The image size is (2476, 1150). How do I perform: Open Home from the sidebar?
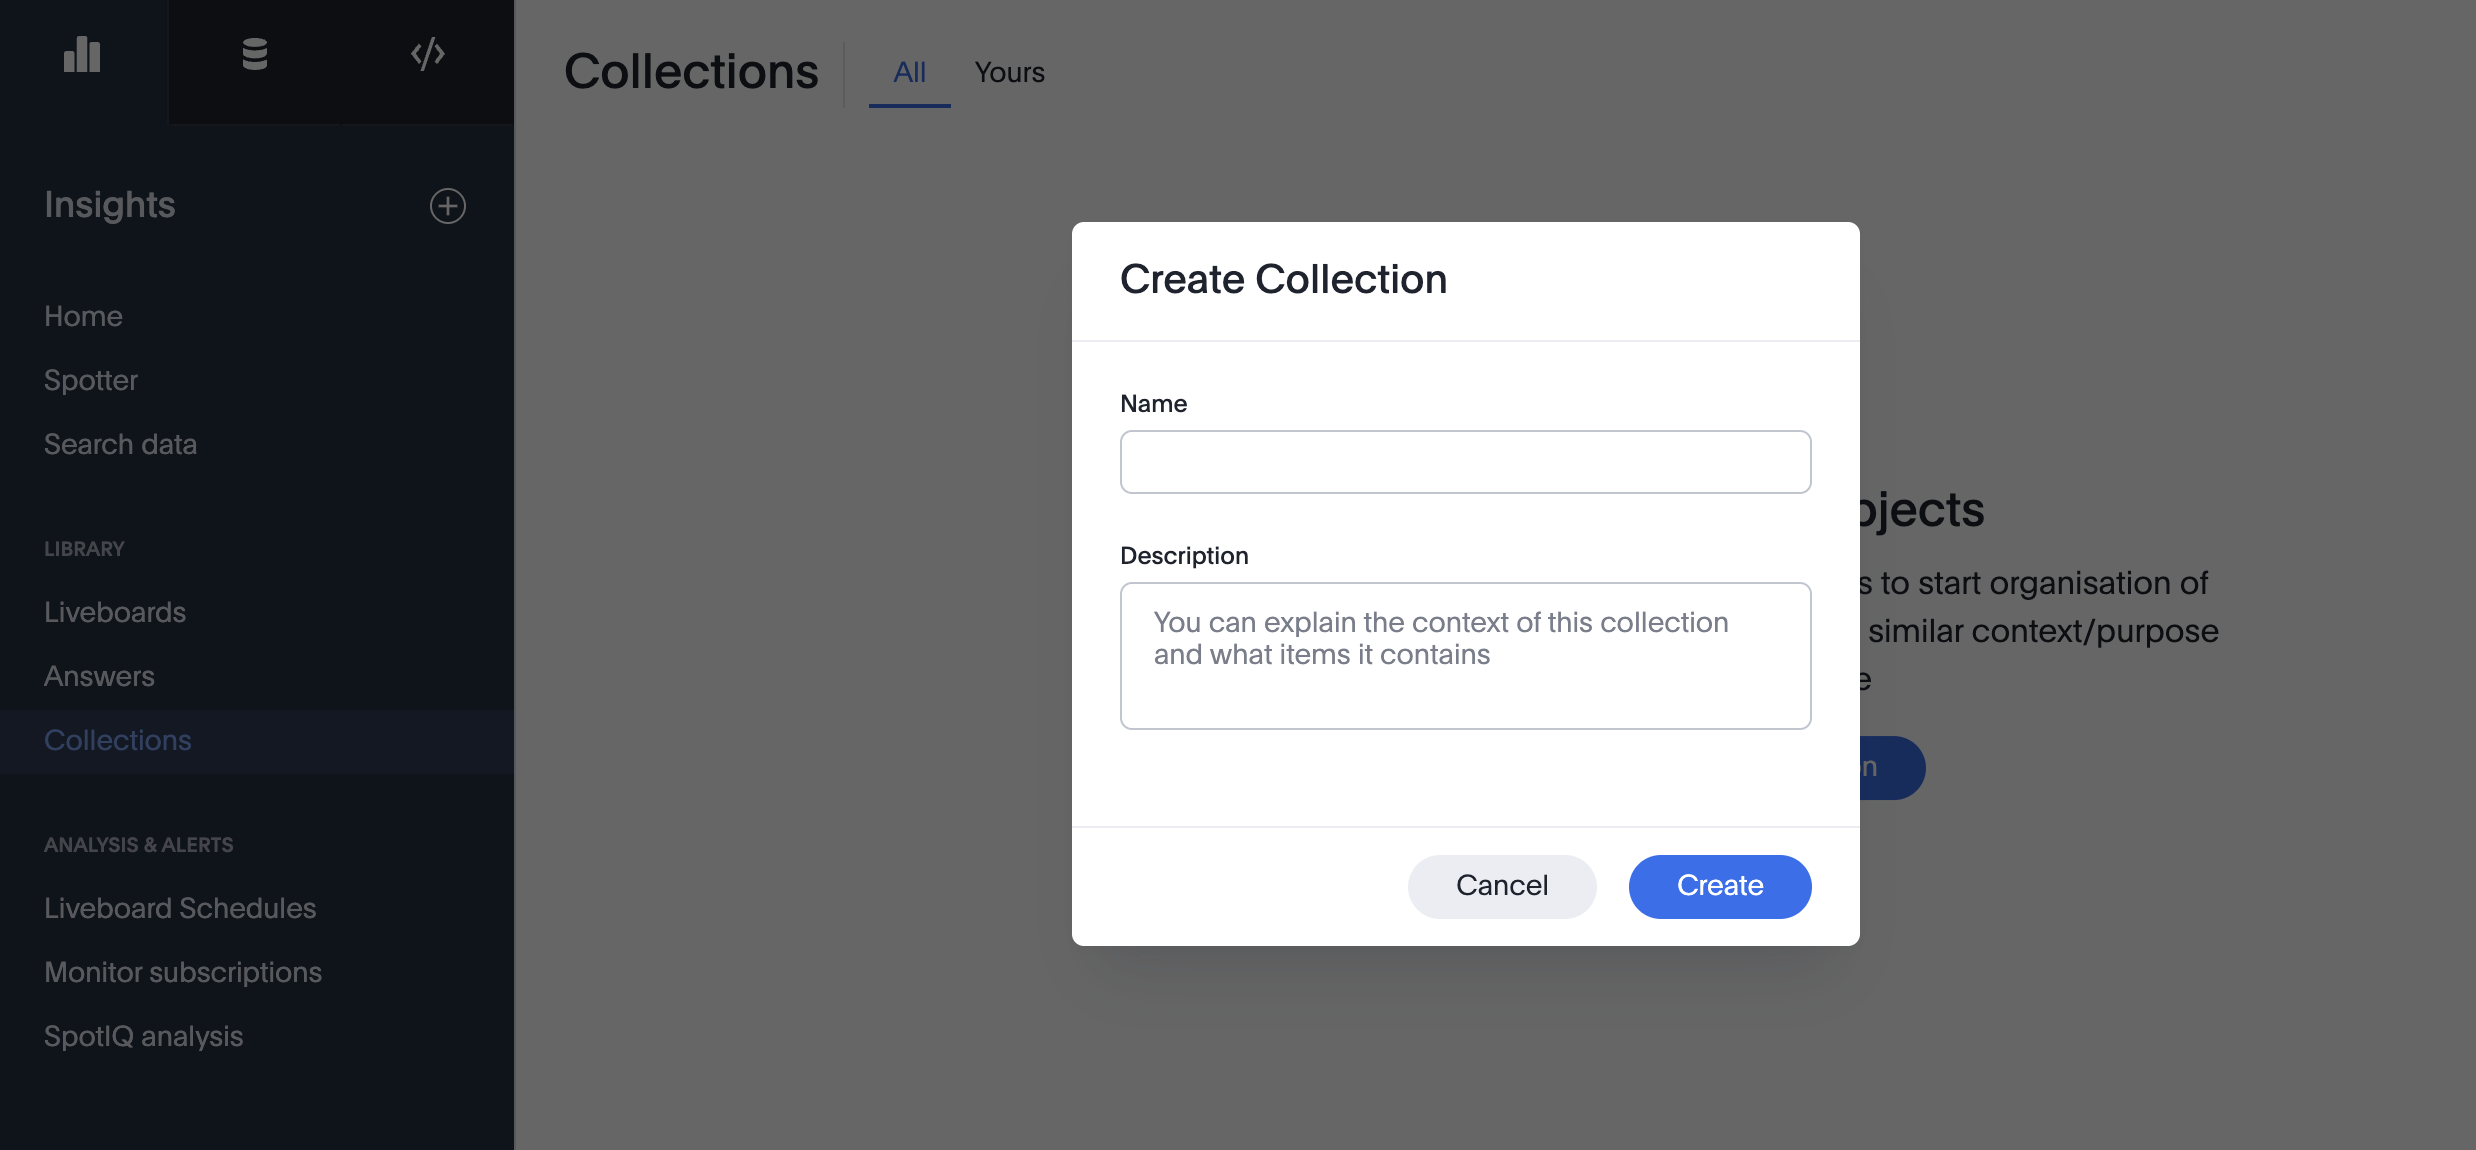tap(83, 316)
